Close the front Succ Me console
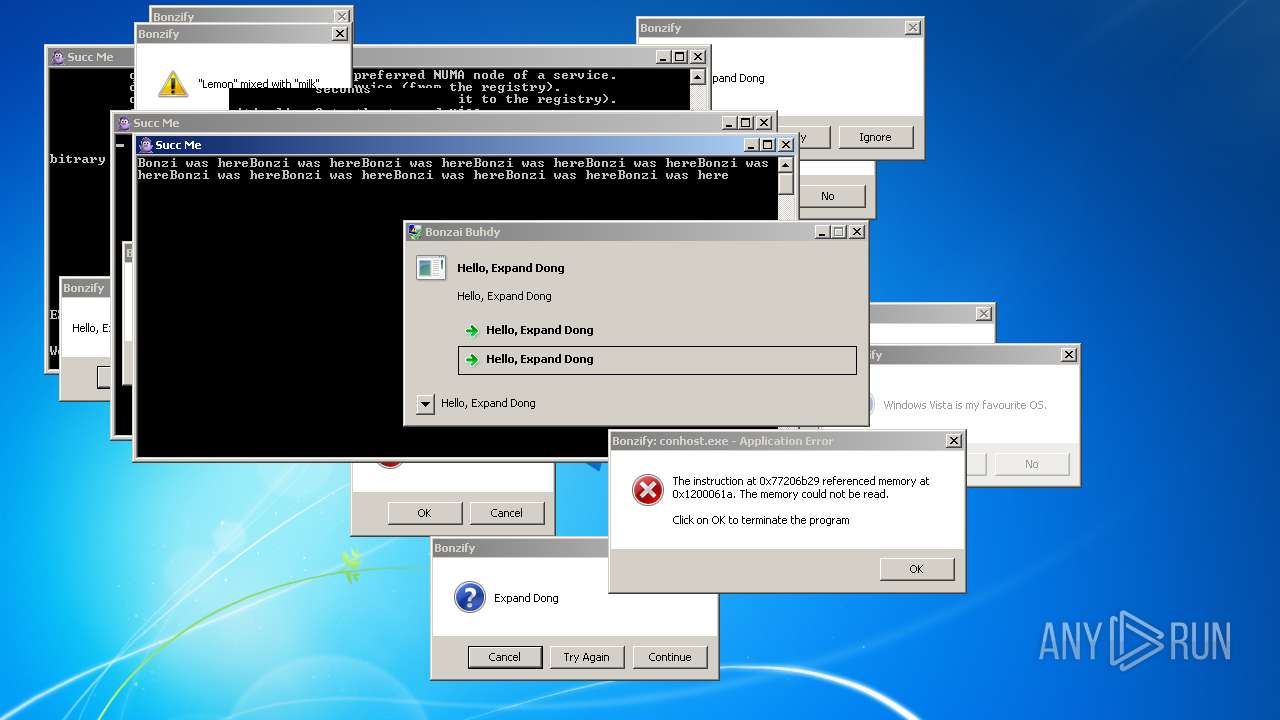This screenshot has width=1280, height=720. coord(785,145)
